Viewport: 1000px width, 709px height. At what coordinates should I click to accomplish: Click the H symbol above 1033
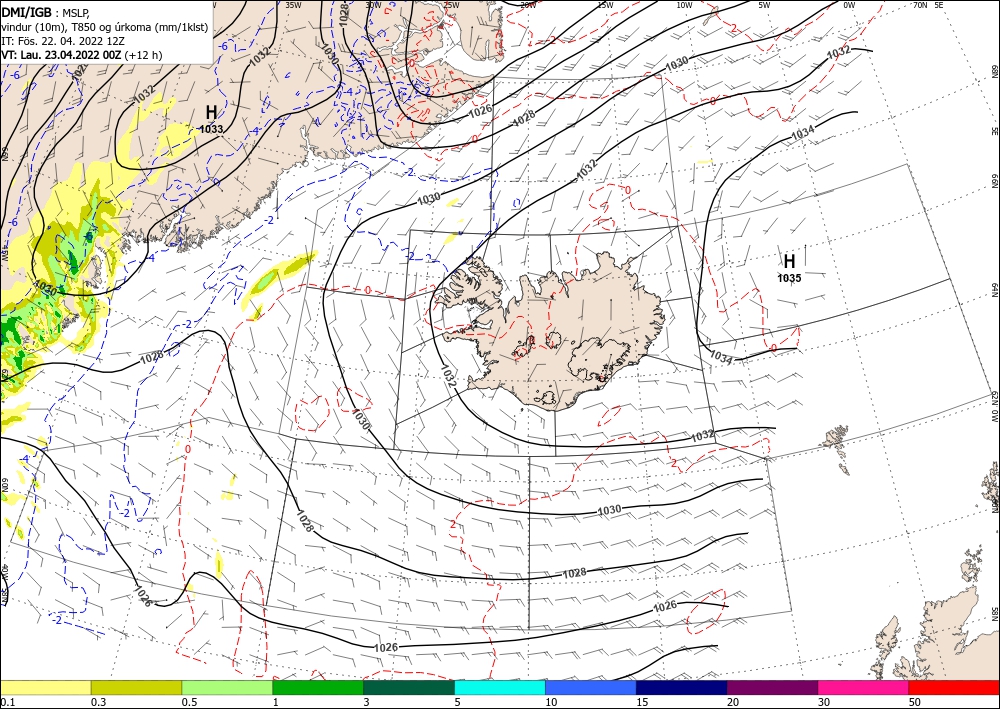tap(211, 113)
